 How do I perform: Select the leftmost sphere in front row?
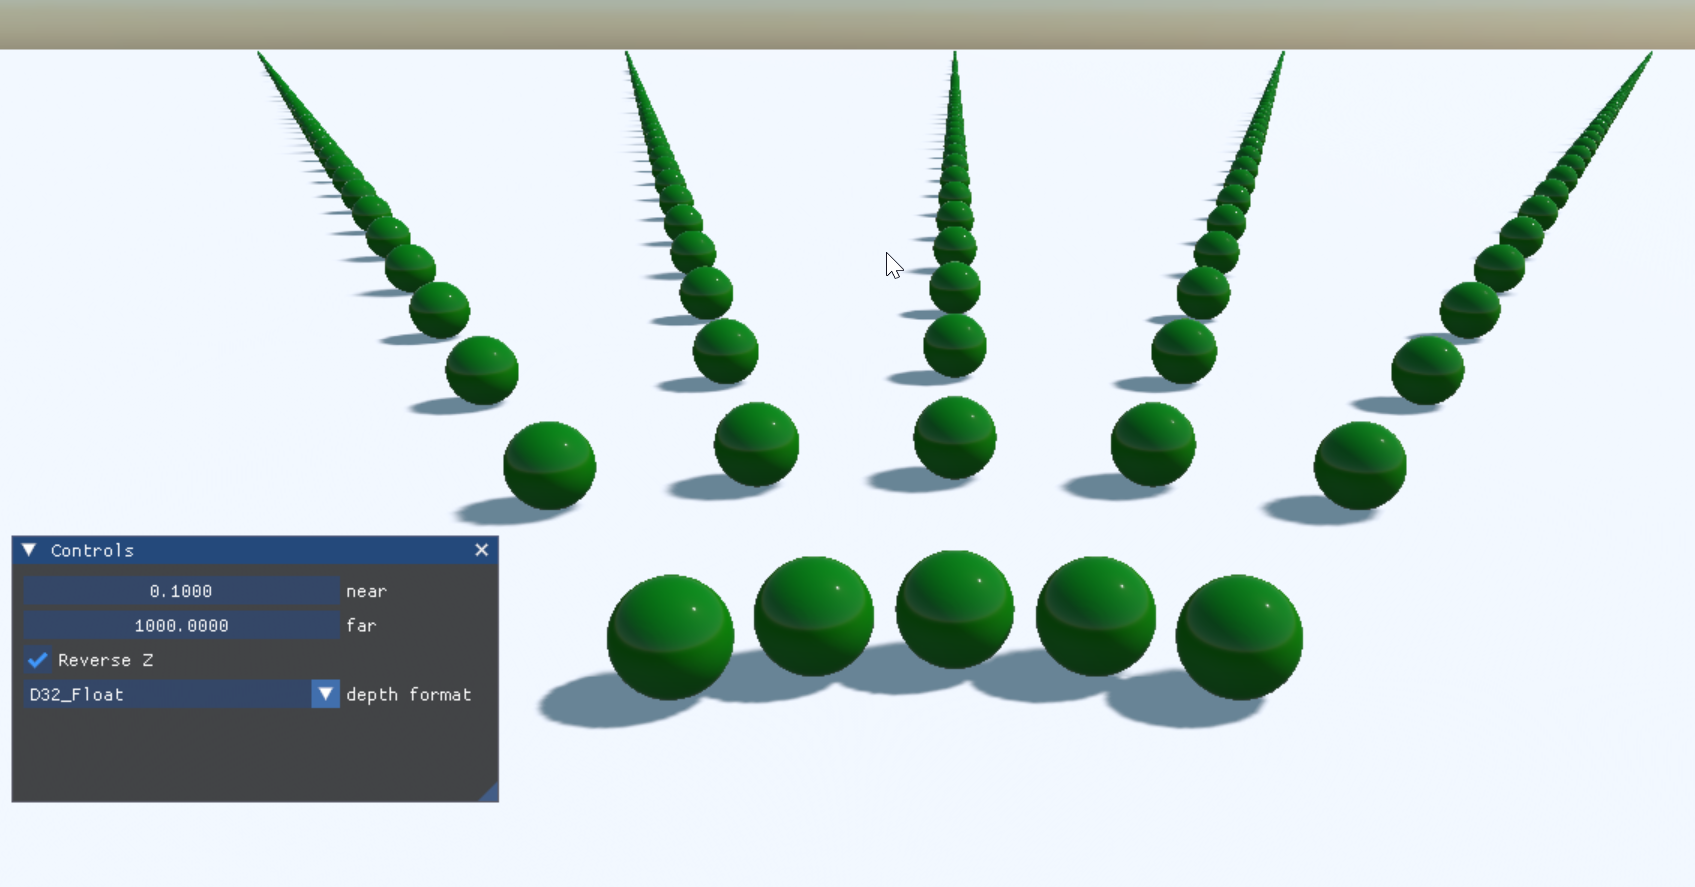[x=670, y=637]
